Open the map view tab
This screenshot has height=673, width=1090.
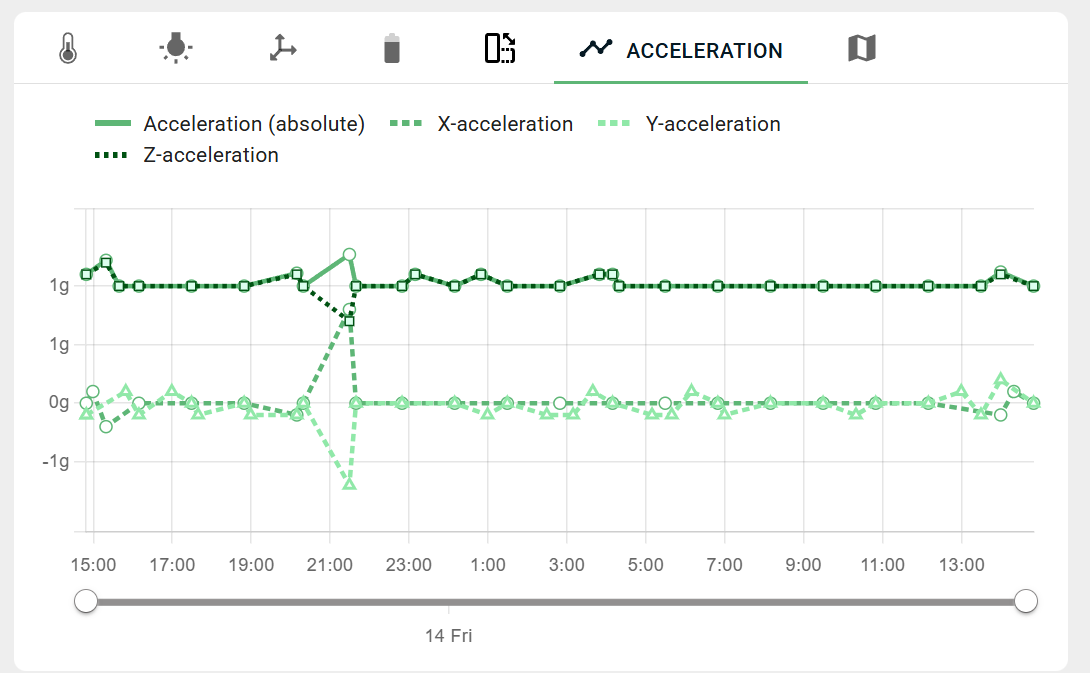[862, 47]
